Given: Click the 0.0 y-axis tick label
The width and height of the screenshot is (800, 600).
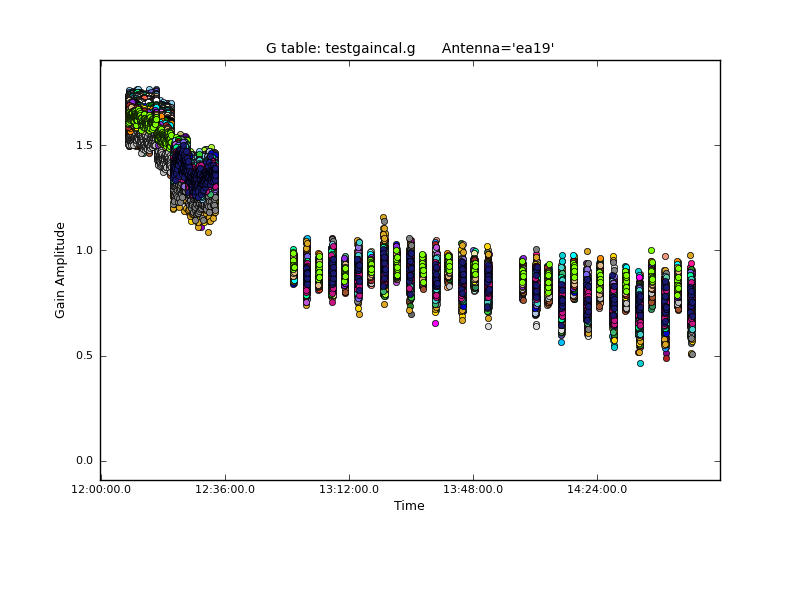Looking at the screenshot, I should coord(84,461).
